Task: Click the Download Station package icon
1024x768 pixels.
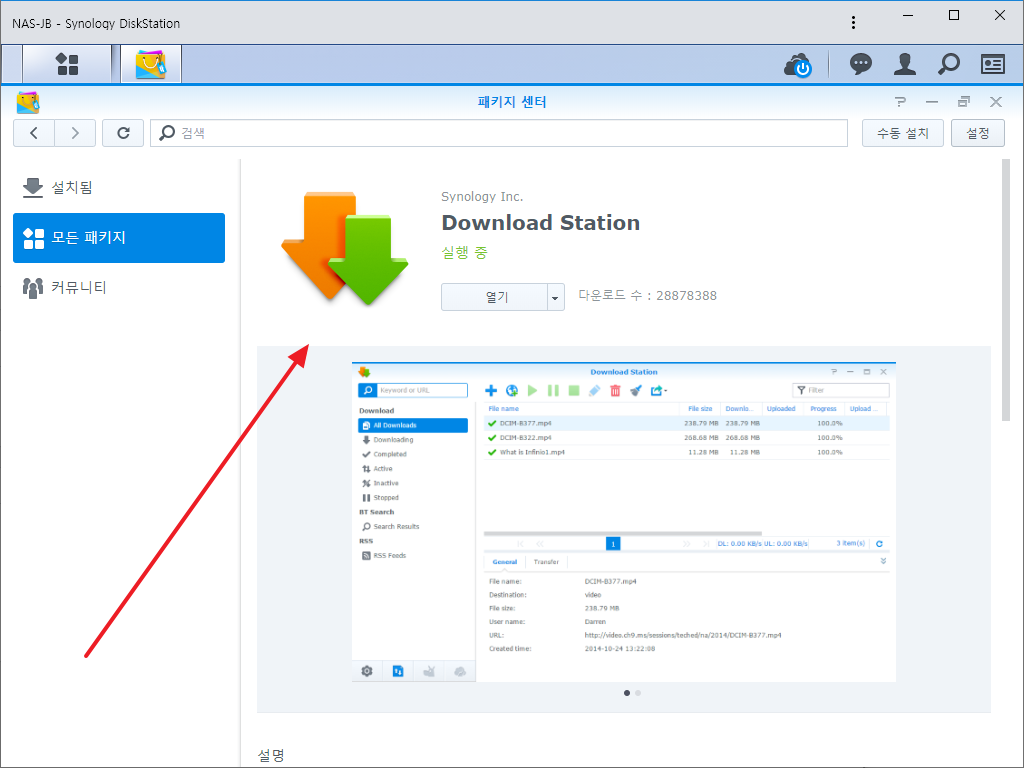Action: pyautogui.click(x=345, y=248)
